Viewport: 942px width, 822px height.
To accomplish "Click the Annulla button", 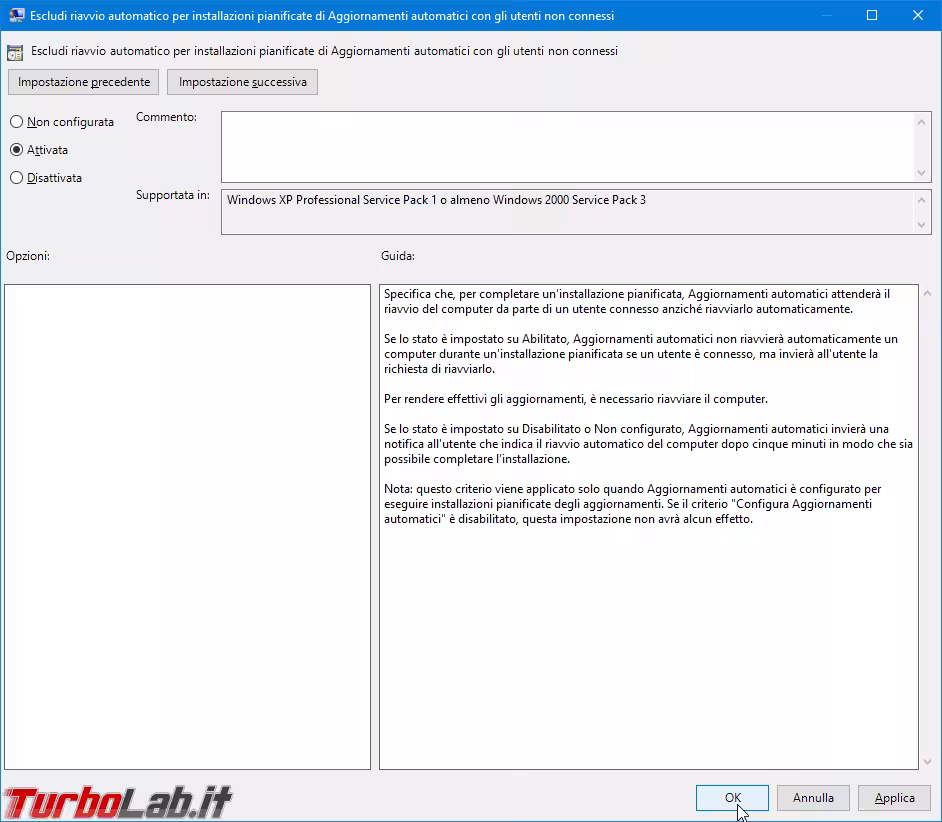I will click(x=812, y=798).
